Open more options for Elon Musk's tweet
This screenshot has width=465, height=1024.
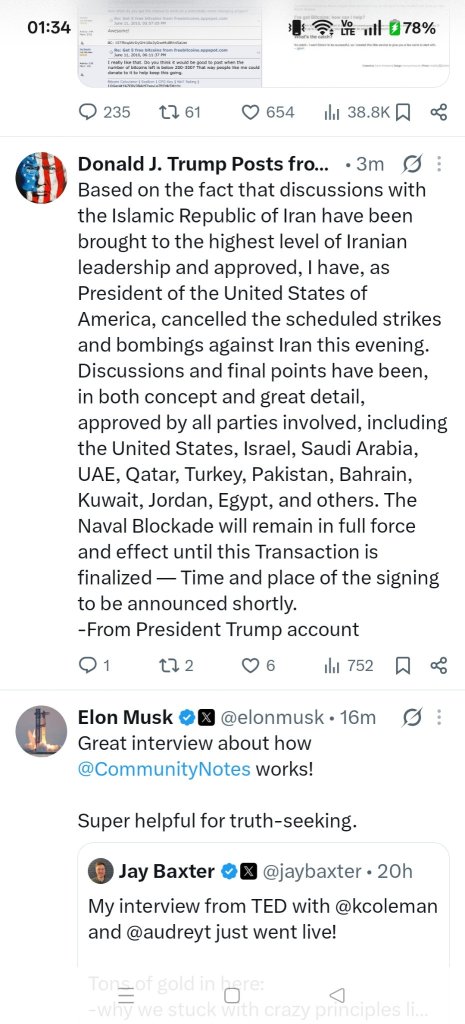pos(439,717)
